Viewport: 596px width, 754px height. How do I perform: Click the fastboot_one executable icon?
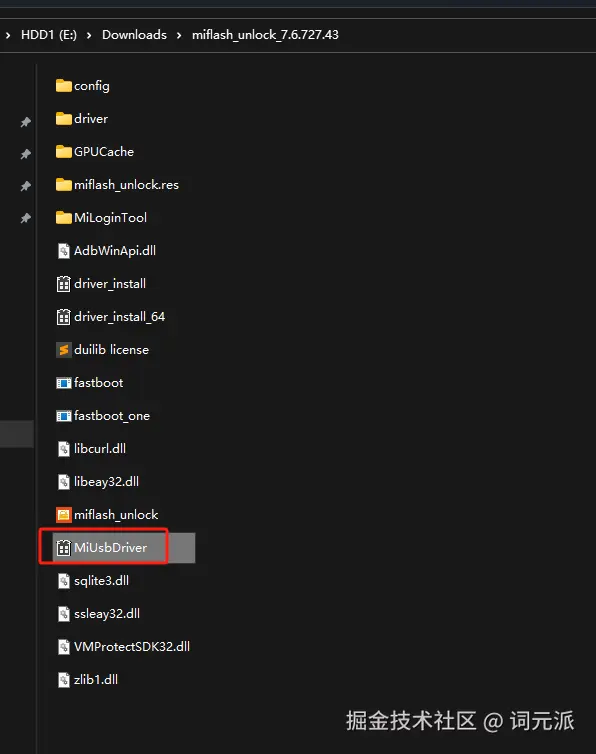tap(63, 416)
